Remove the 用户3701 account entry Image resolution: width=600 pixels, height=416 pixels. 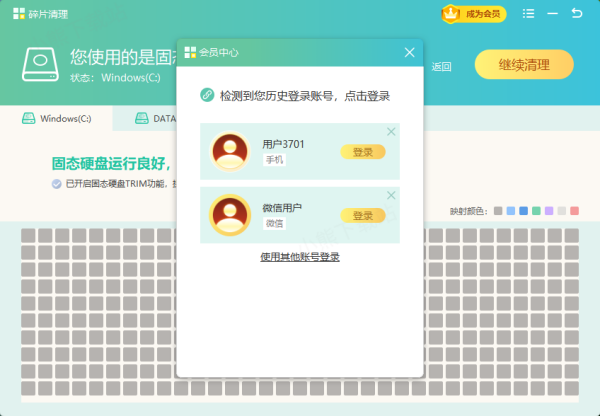coord(391,132)
